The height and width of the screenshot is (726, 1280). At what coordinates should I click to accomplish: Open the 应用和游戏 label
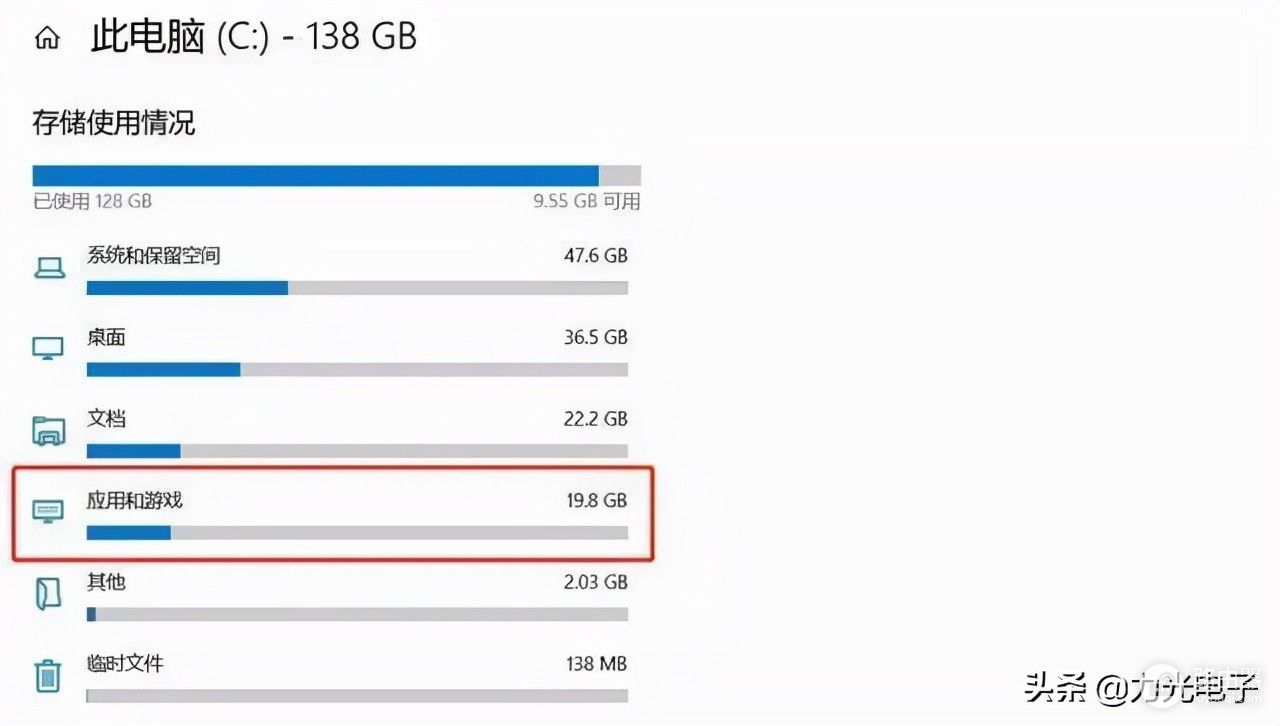click(x=134, y=500)
